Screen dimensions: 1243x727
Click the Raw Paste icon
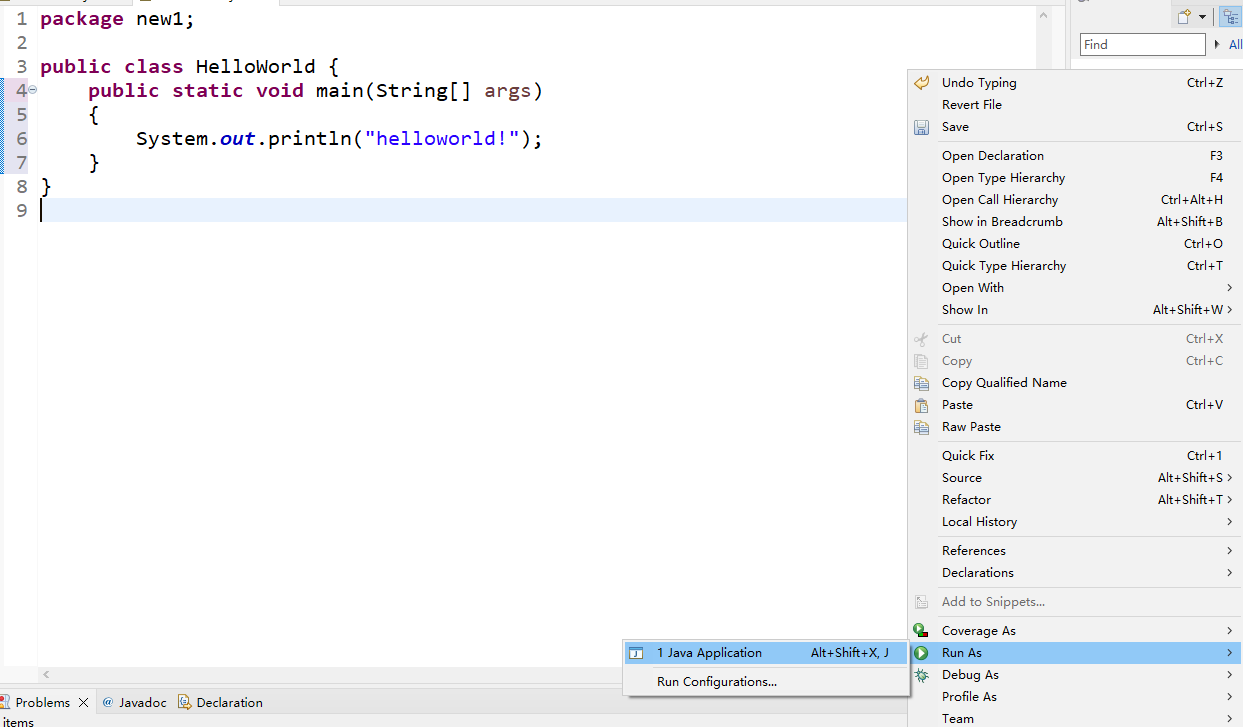tap(922, 427)
